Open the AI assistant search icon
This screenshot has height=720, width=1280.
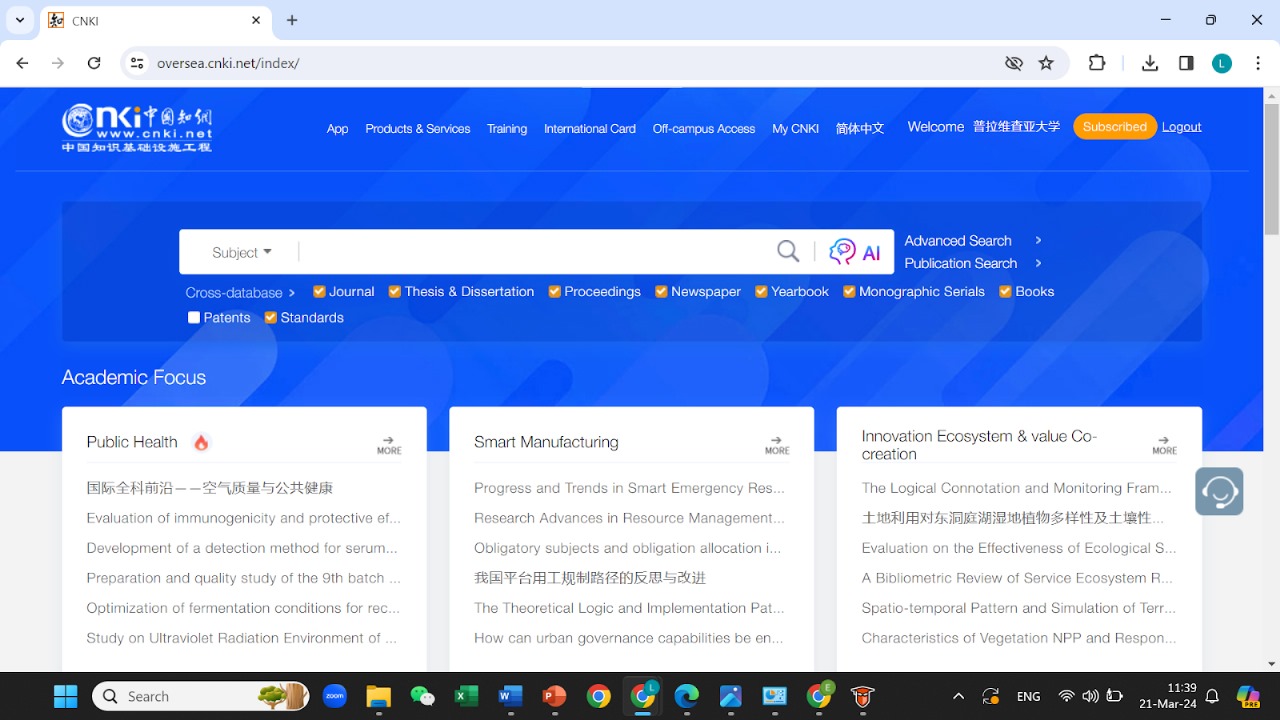coord(855,252)
